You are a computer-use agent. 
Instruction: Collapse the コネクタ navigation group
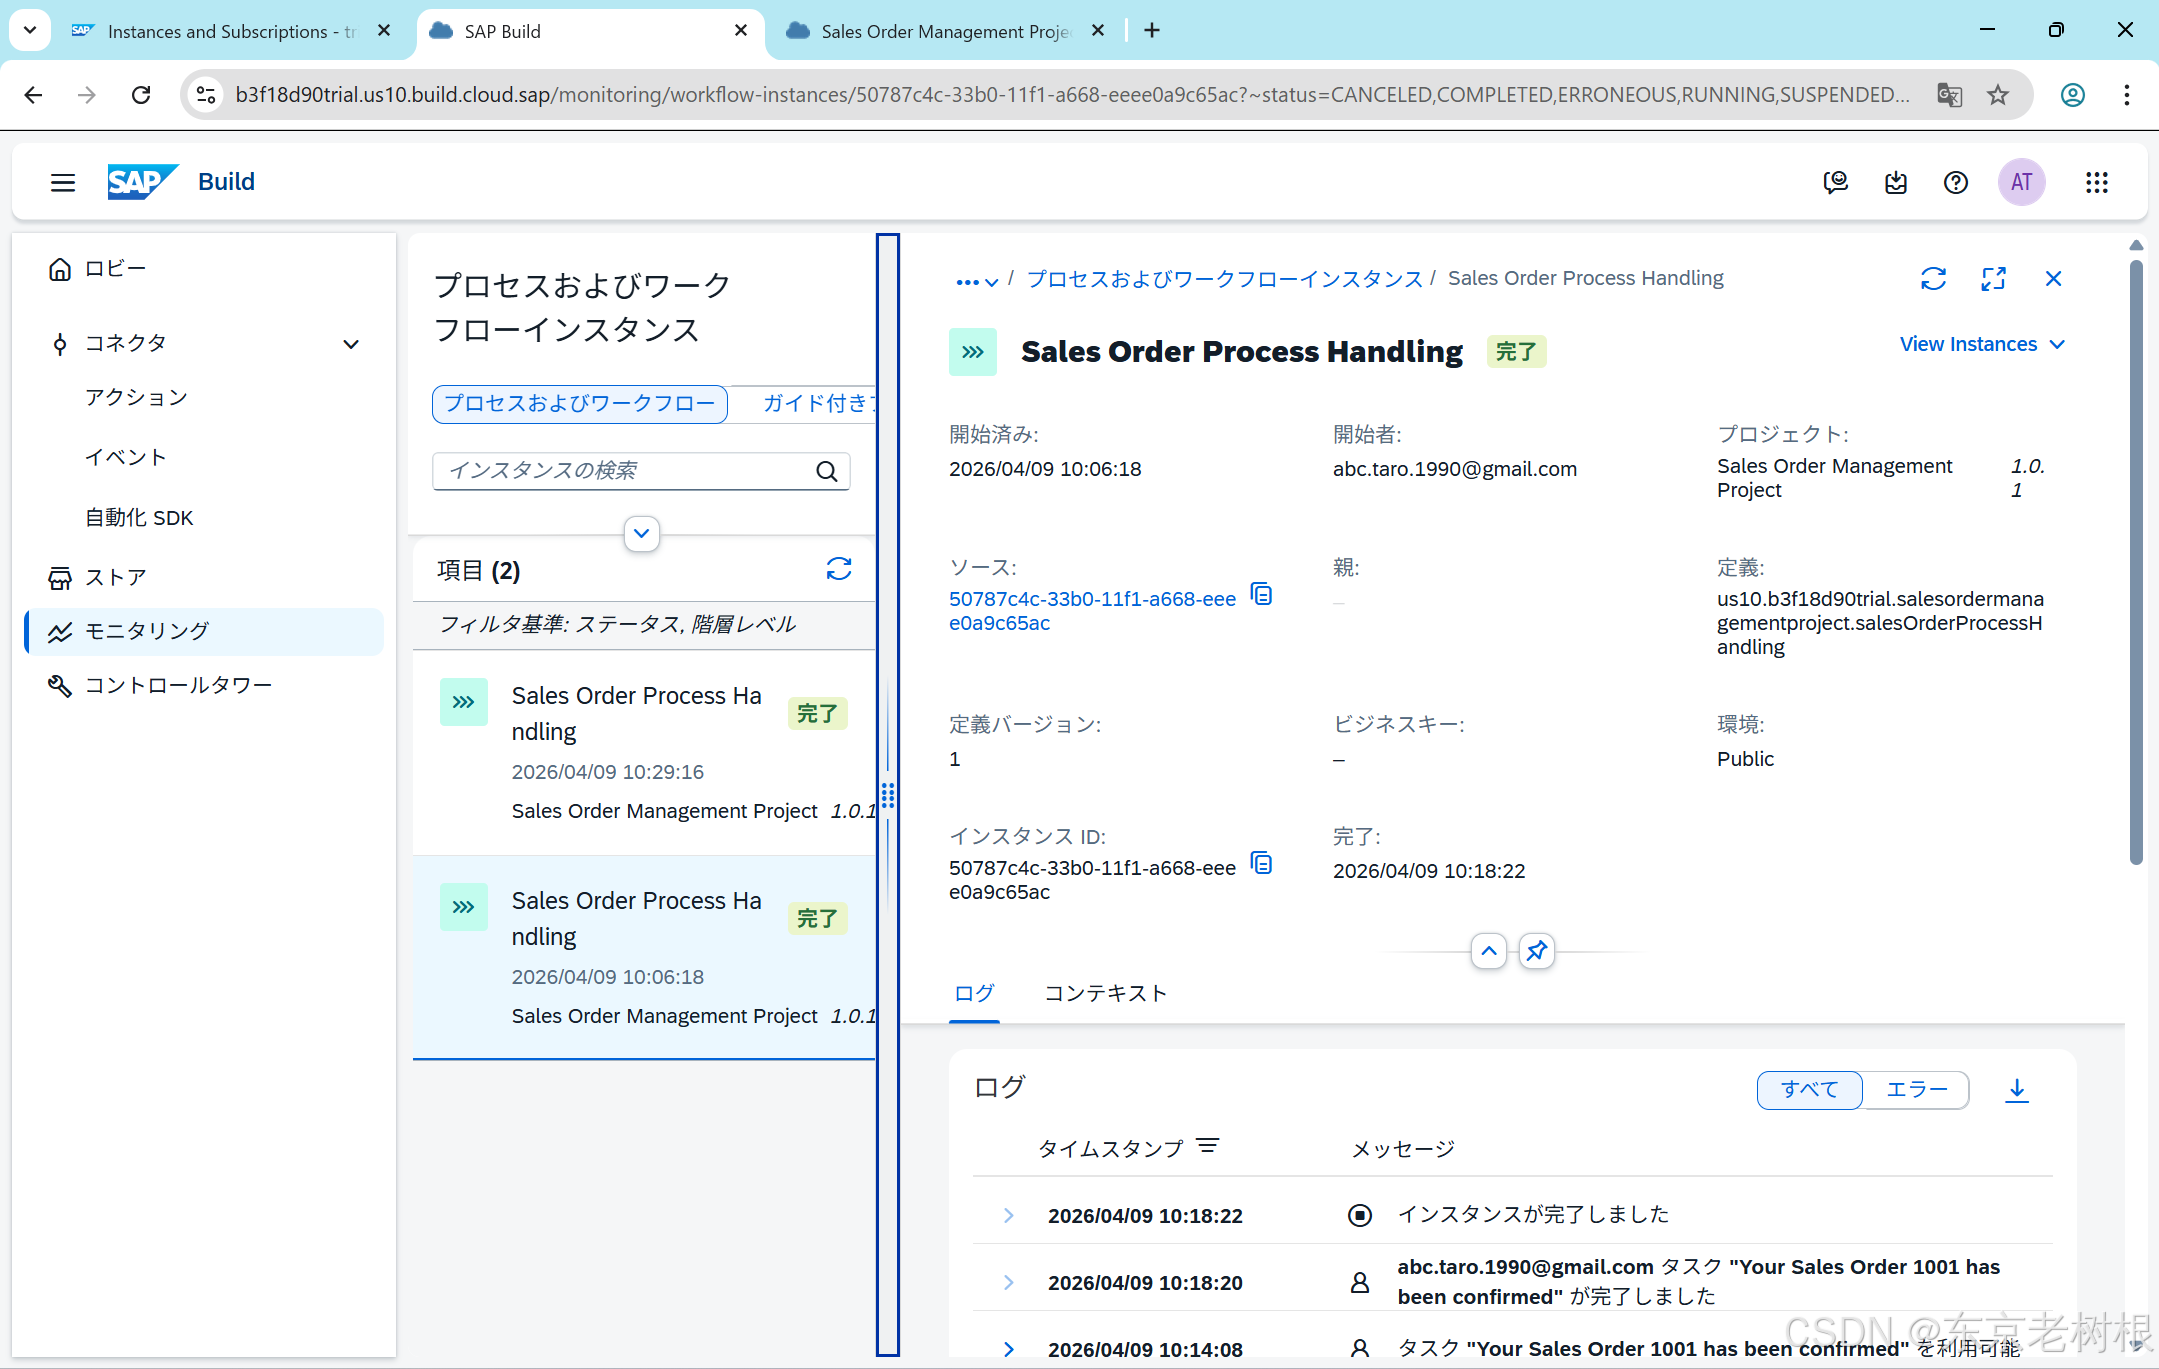pos(351,344)
